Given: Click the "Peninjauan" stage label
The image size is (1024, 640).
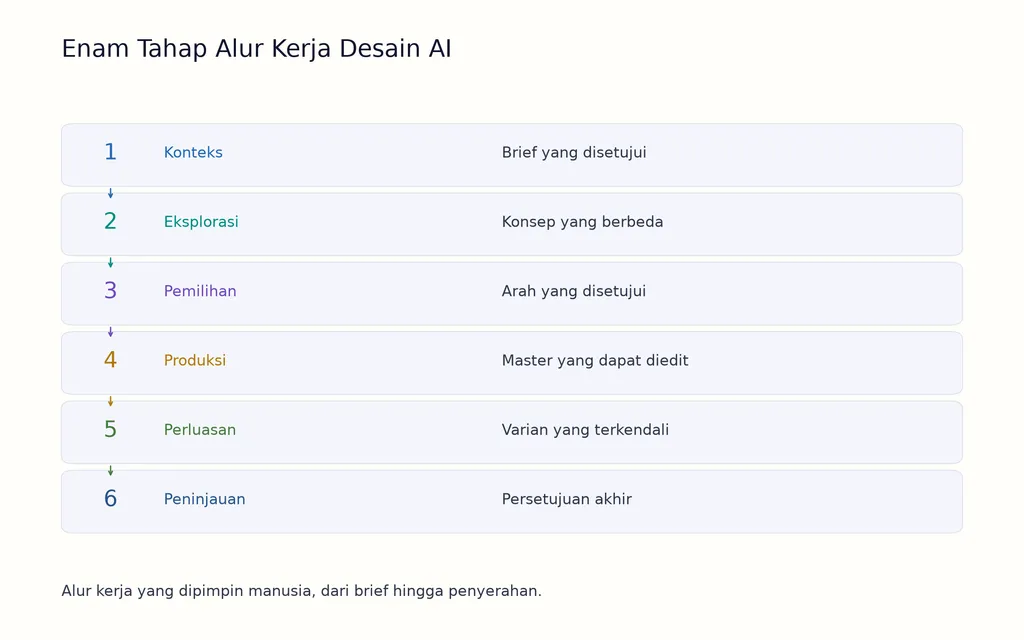Looking at the screenshot, I should point(204,500).
